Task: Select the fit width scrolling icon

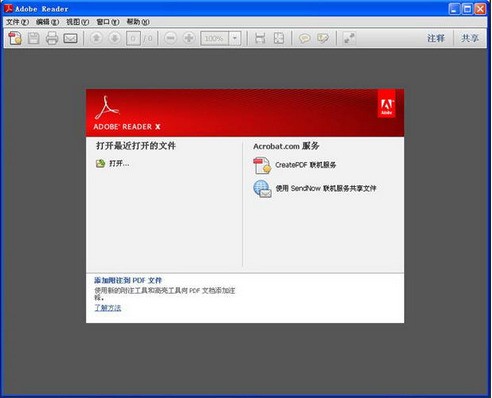Action: coord(260,38)
